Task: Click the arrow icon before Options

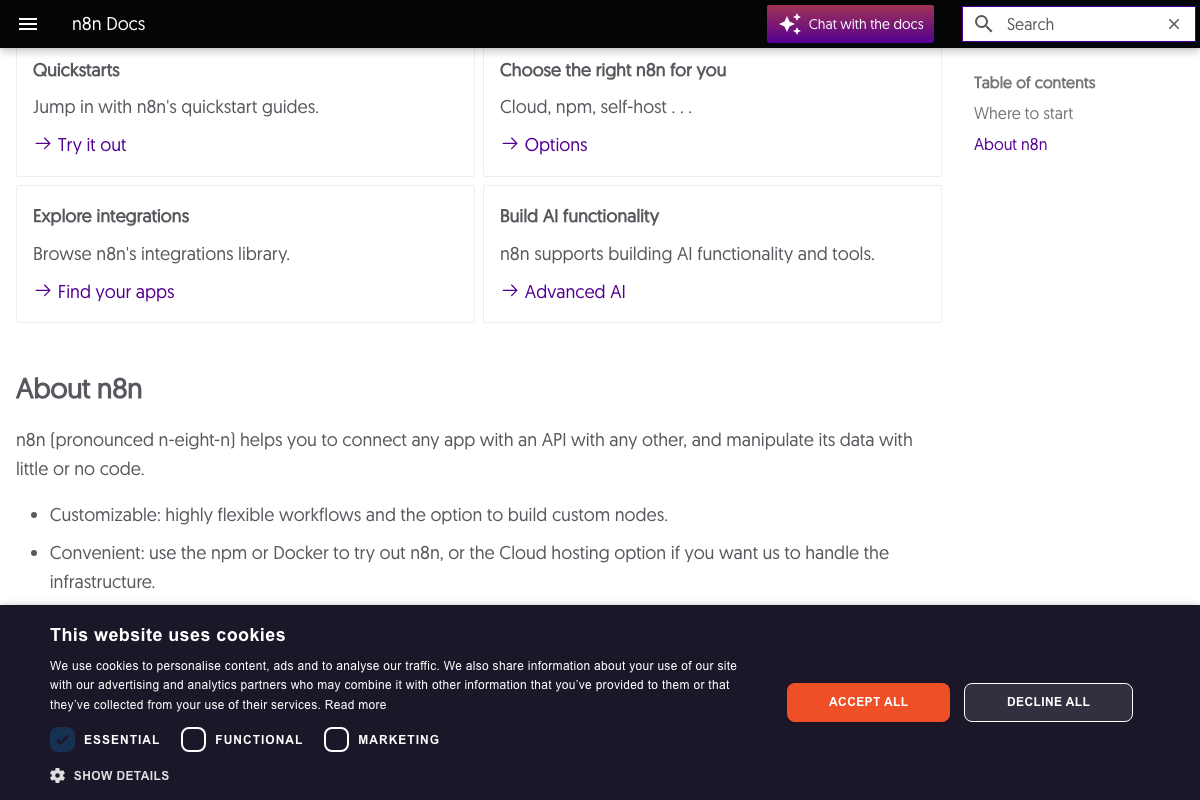Action: [x=510, y=144]
